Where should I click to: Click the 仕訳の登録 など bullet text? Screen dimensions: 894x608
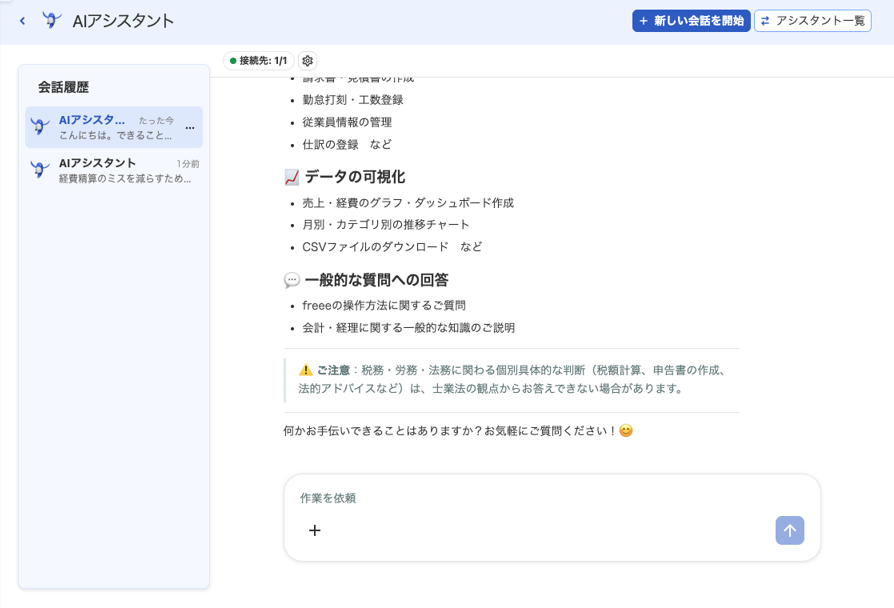coord(347,144)
